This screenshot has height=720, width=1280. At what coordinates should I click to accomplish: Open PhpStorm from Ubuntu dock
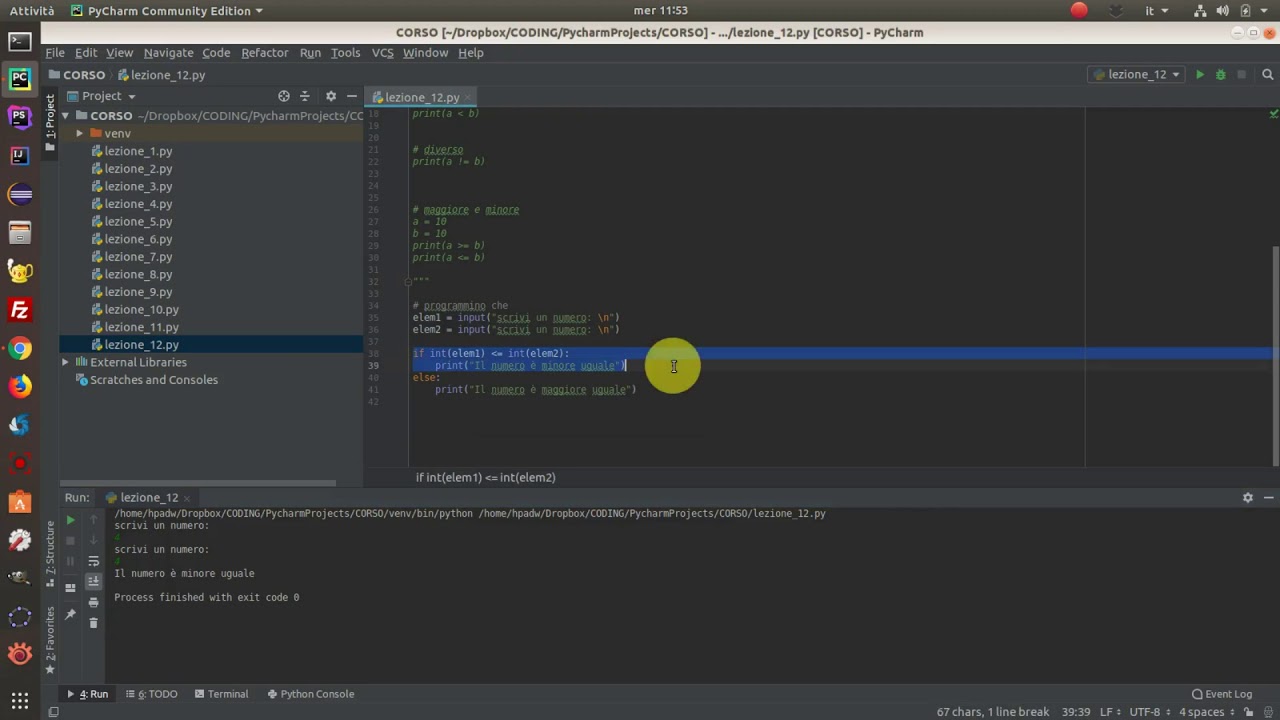(20, 117)
